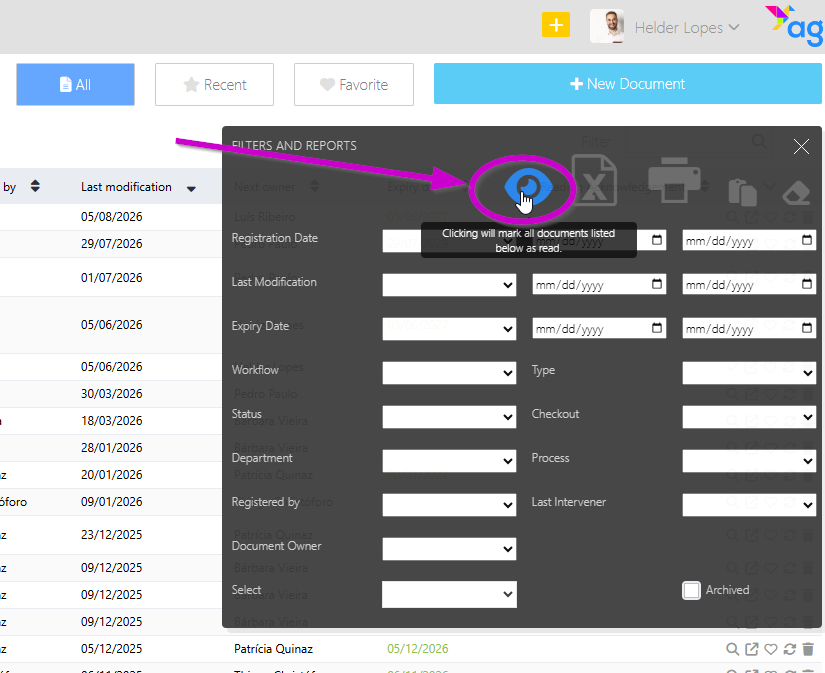This screenshot has height=673, width=825.
Task: Open the Last Modification condition dropdown
Action: (x=449, y=285)
